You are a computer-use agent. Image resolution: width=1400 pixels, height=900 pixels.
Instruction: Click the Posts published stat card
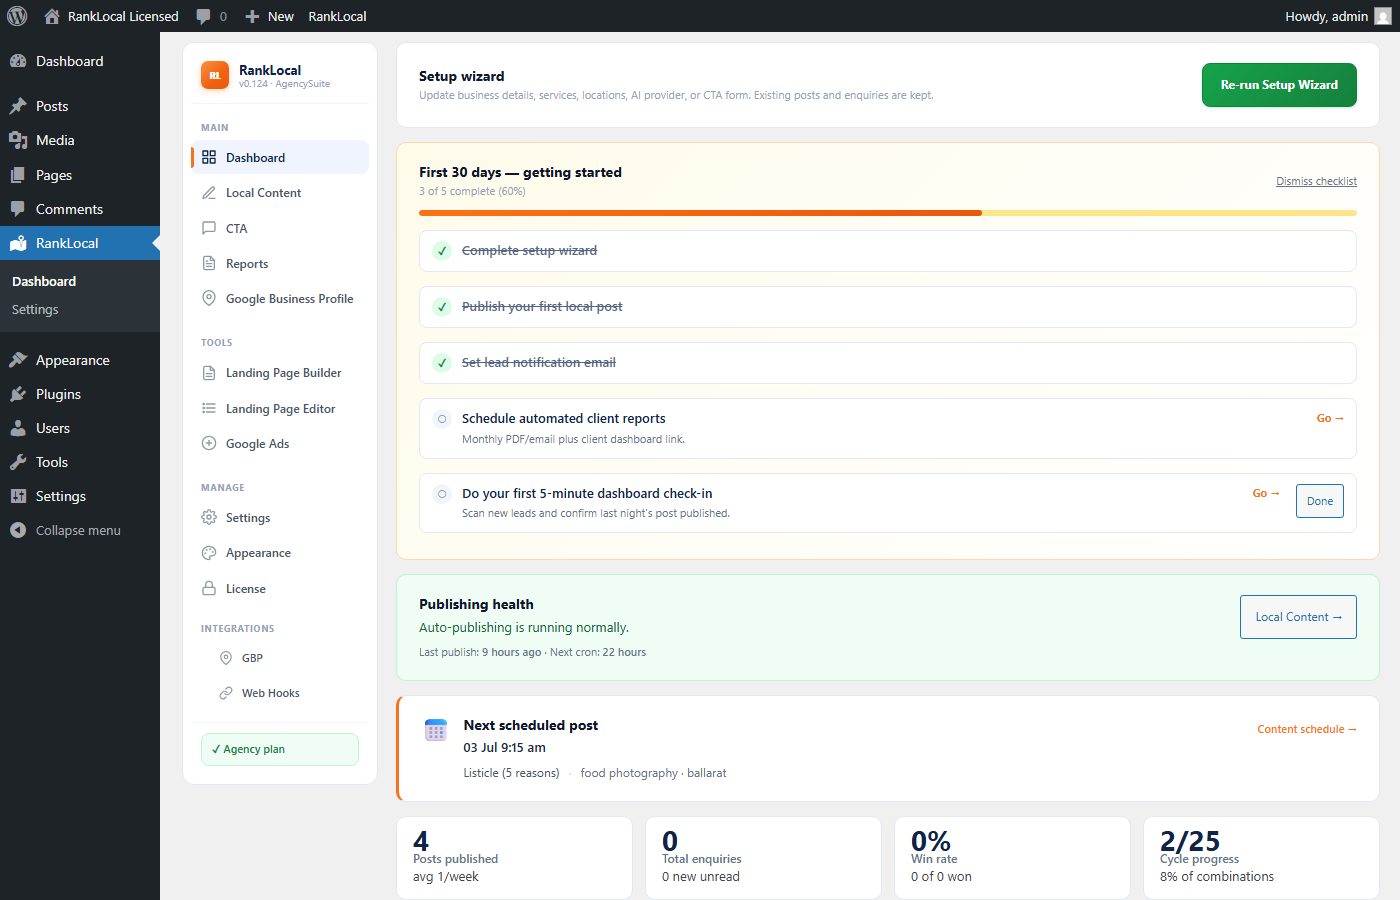point(515,858)
